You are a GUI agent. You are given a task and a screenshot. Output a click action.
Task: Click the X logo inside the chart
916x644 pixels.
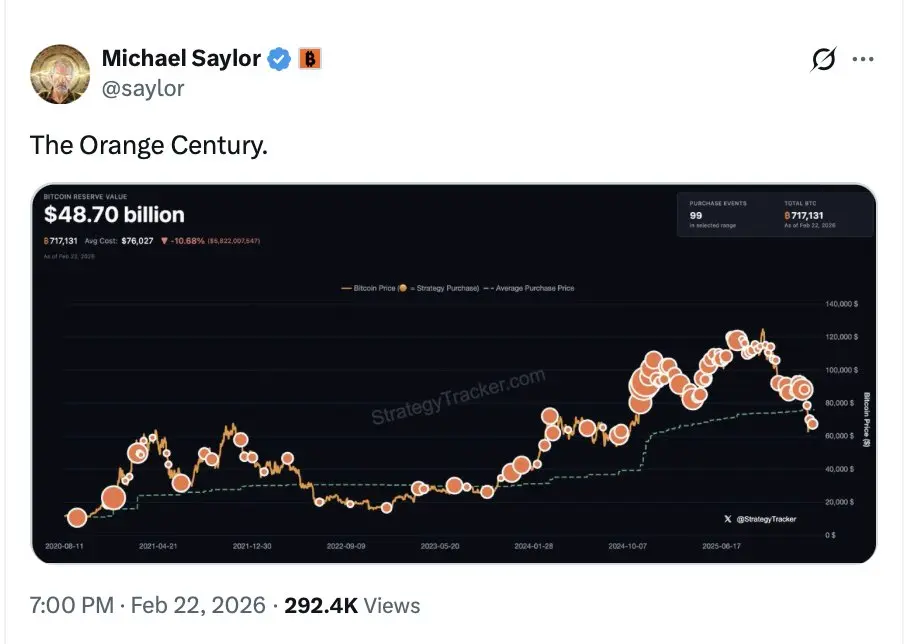728,519
